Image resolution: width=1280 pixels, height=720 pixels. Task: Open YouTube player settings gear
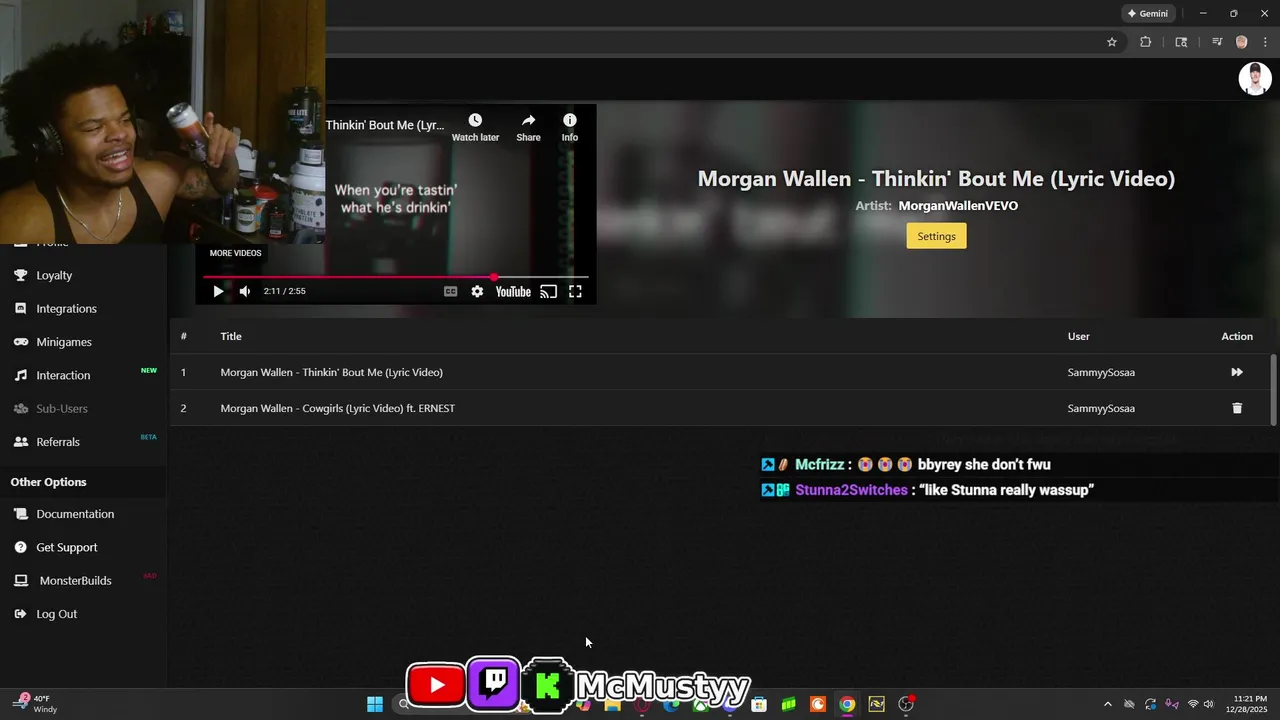(x=477, y=292)
